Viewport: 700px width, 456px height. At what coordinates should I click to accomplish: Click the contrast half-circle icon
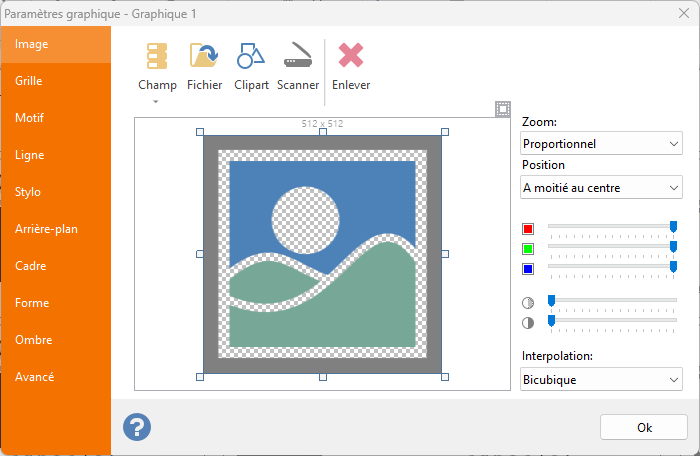(x=528, y=322)
